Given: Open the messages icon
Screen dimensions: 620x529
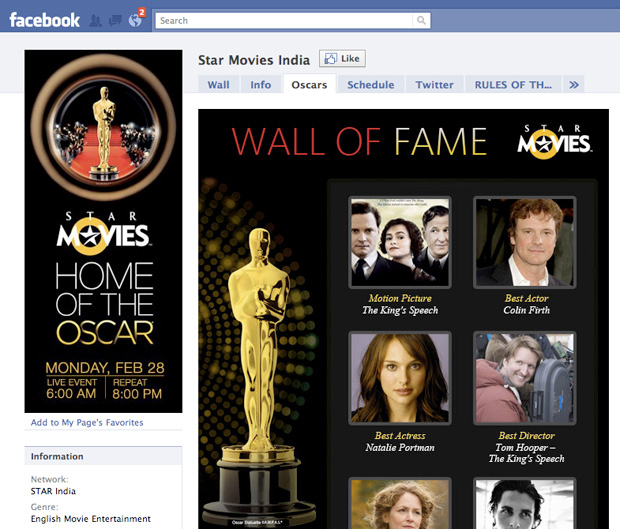Looking at the screenshot, I should [x=115, y=21].
